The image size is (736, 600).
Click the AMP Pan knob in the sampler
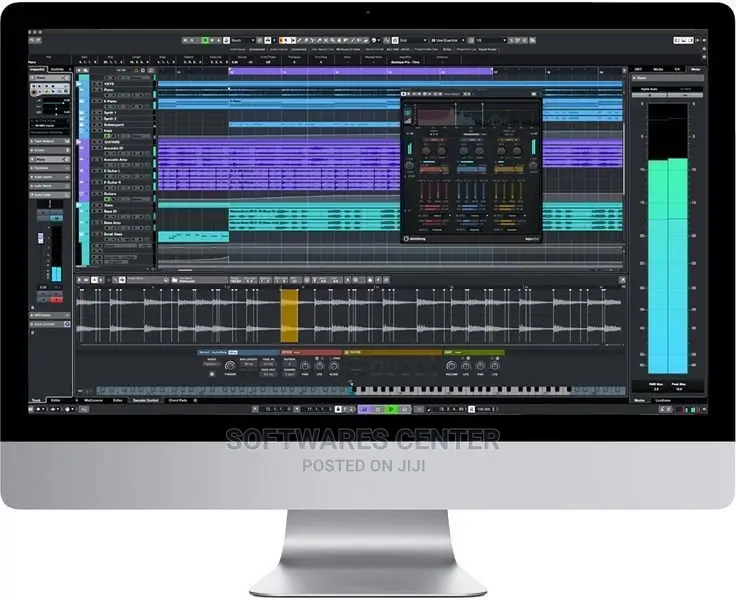pos(480,366)
